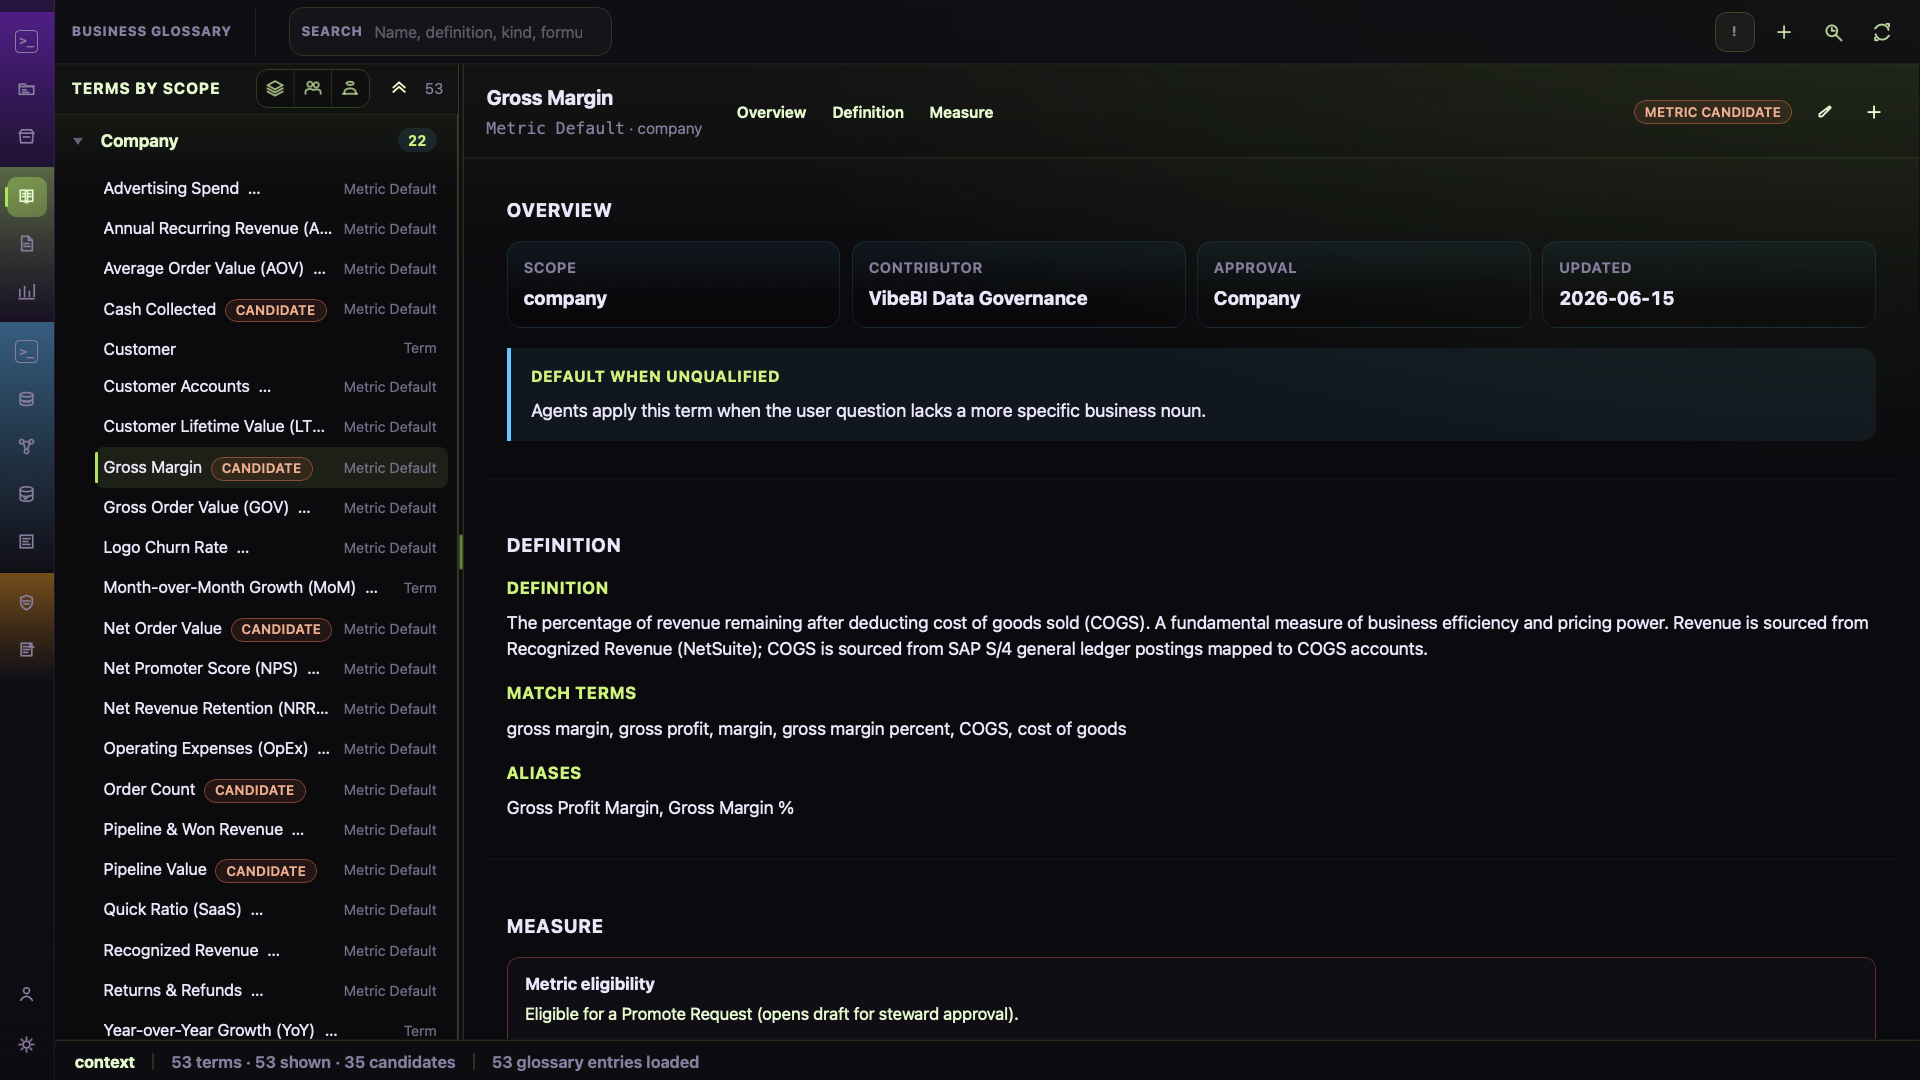
Task: Select the Recognized Revenue term
Action: [270, 950]
